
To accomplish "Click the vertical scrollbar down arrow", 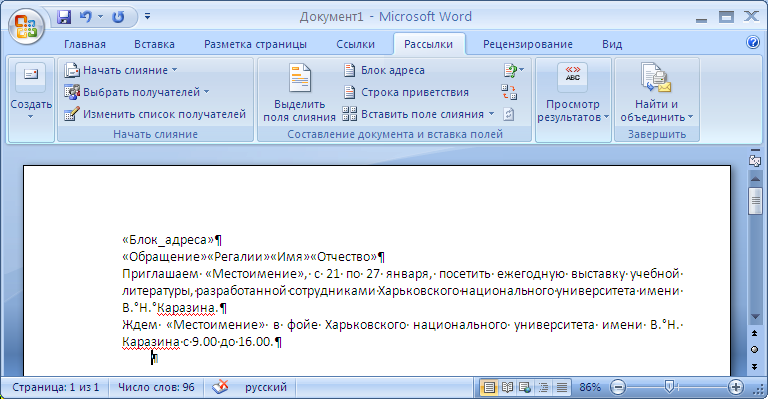I will (755, 317).
